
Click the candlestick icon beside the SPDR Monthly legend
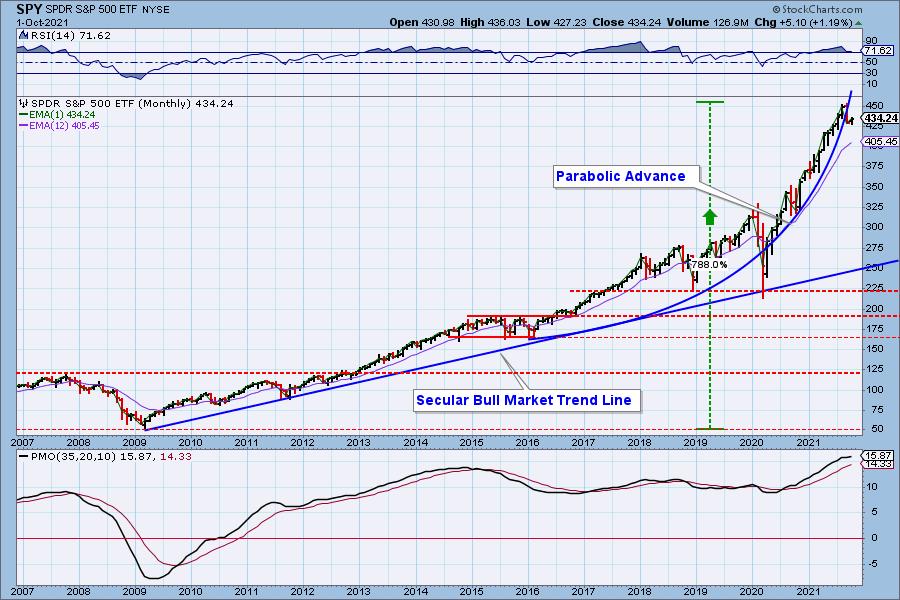[24, 103]
